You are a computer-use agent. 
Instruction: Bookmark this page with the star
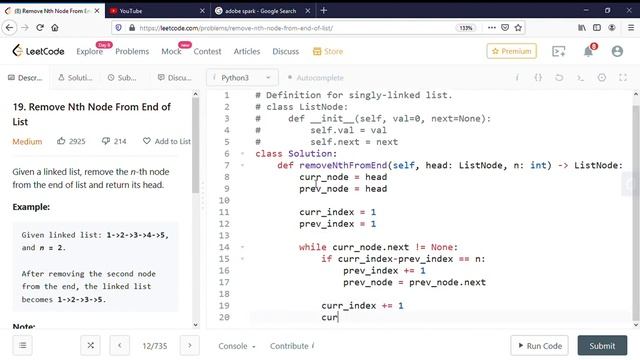pyautogui.click(x=518, y=28)
